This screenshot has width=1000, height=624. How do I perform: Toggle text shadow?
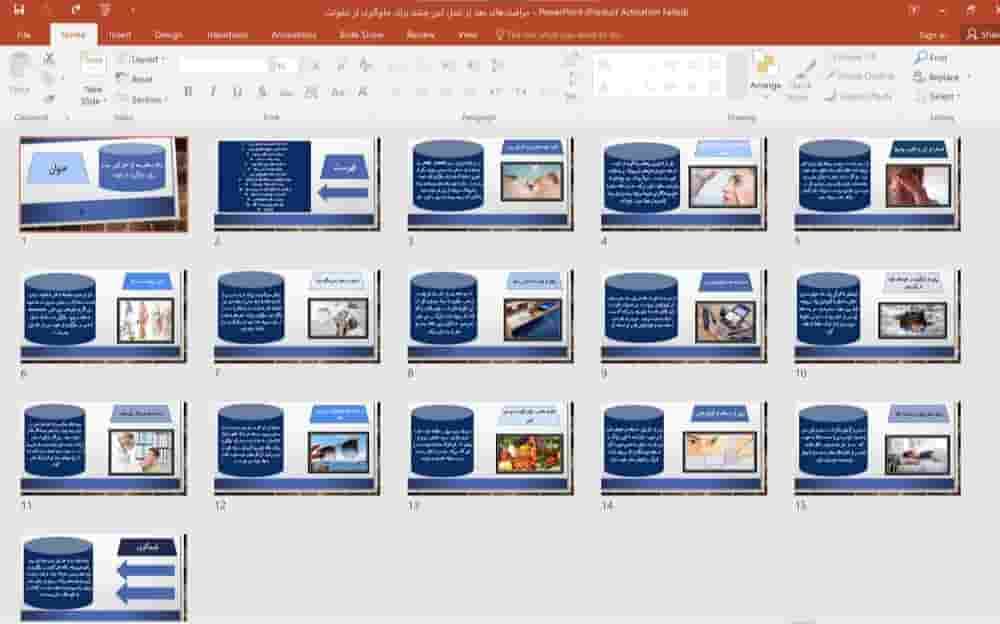262,92
